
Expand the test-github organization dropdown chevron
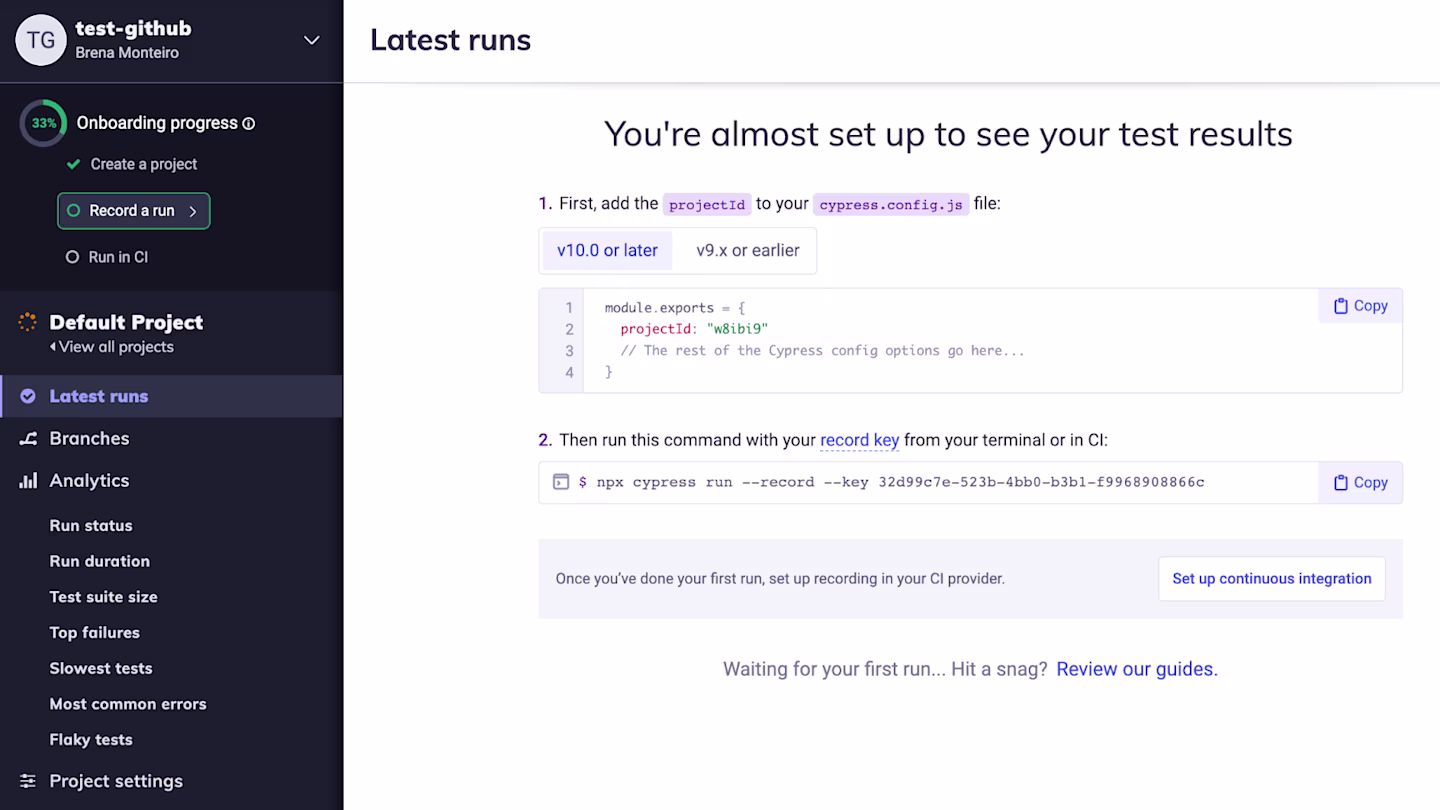click(312, 40)
